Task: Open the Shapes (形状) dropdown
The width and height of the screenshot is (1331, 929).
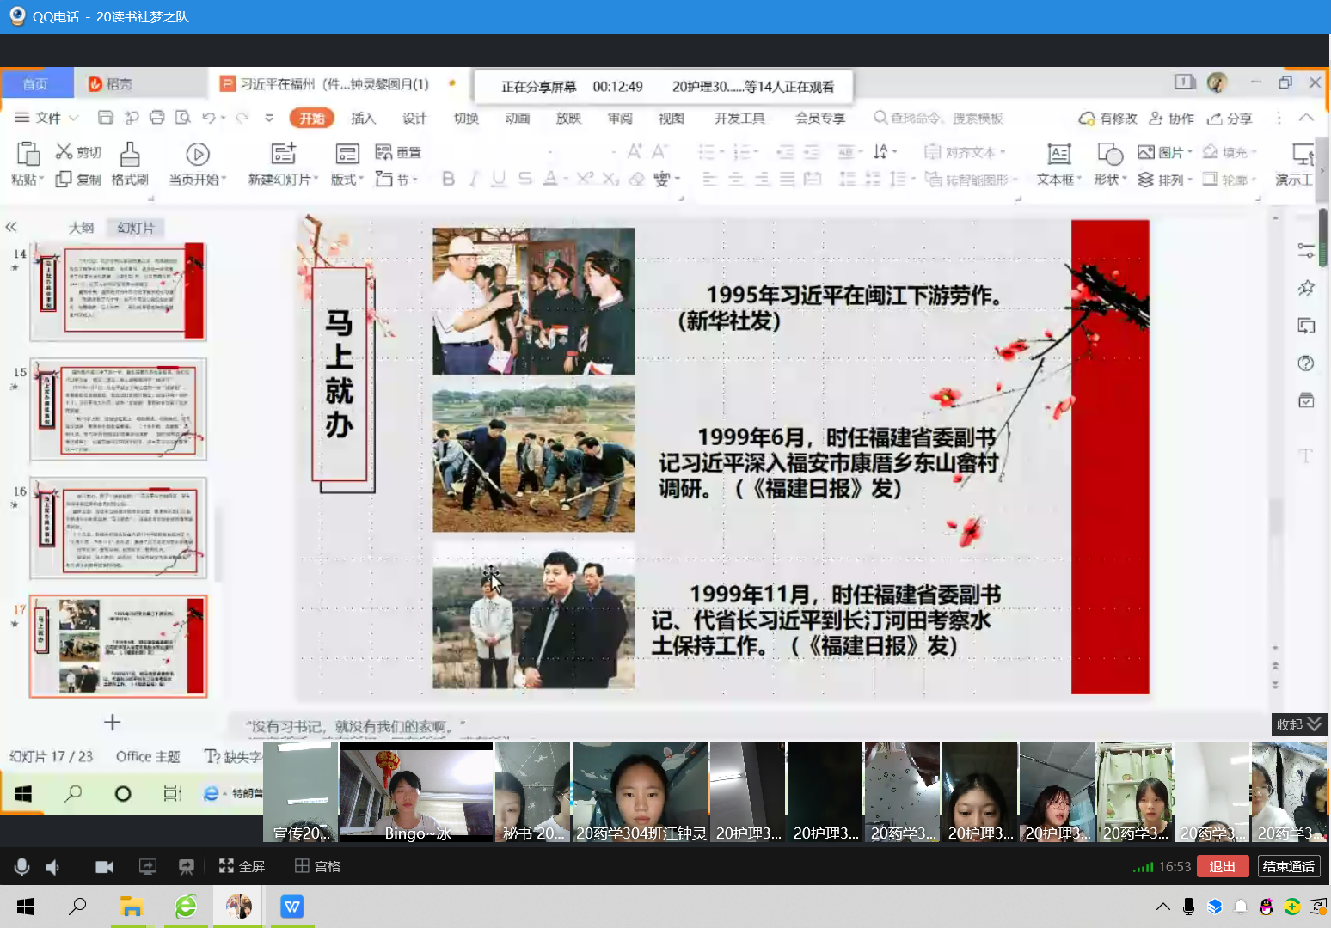Action: (1110, 164)
